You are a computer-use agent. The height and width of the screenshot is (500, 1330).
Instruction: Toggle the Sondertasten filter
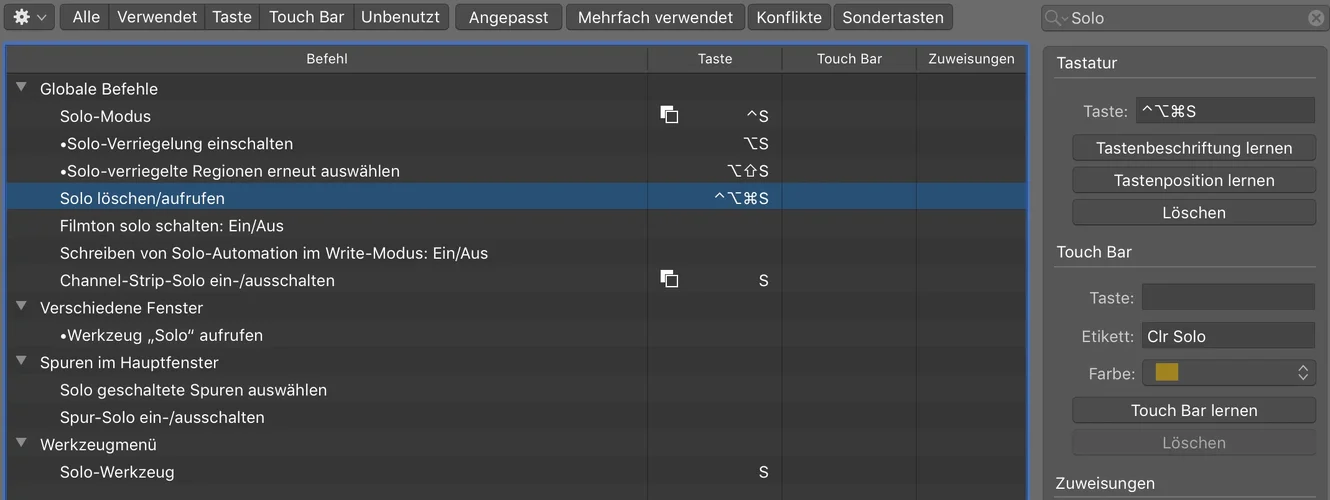[892, 17]
